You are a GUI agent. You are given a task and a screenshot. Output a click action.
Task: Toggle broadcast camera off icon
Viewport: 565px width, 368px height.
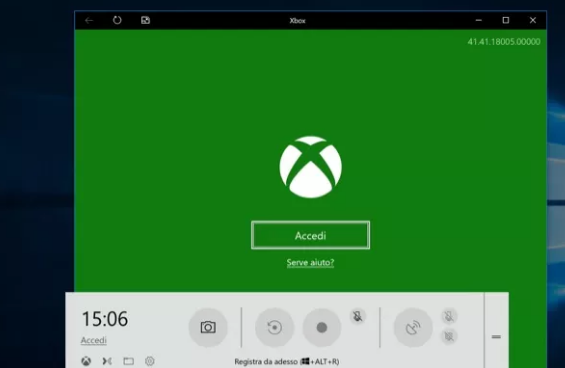pos(449,336)
